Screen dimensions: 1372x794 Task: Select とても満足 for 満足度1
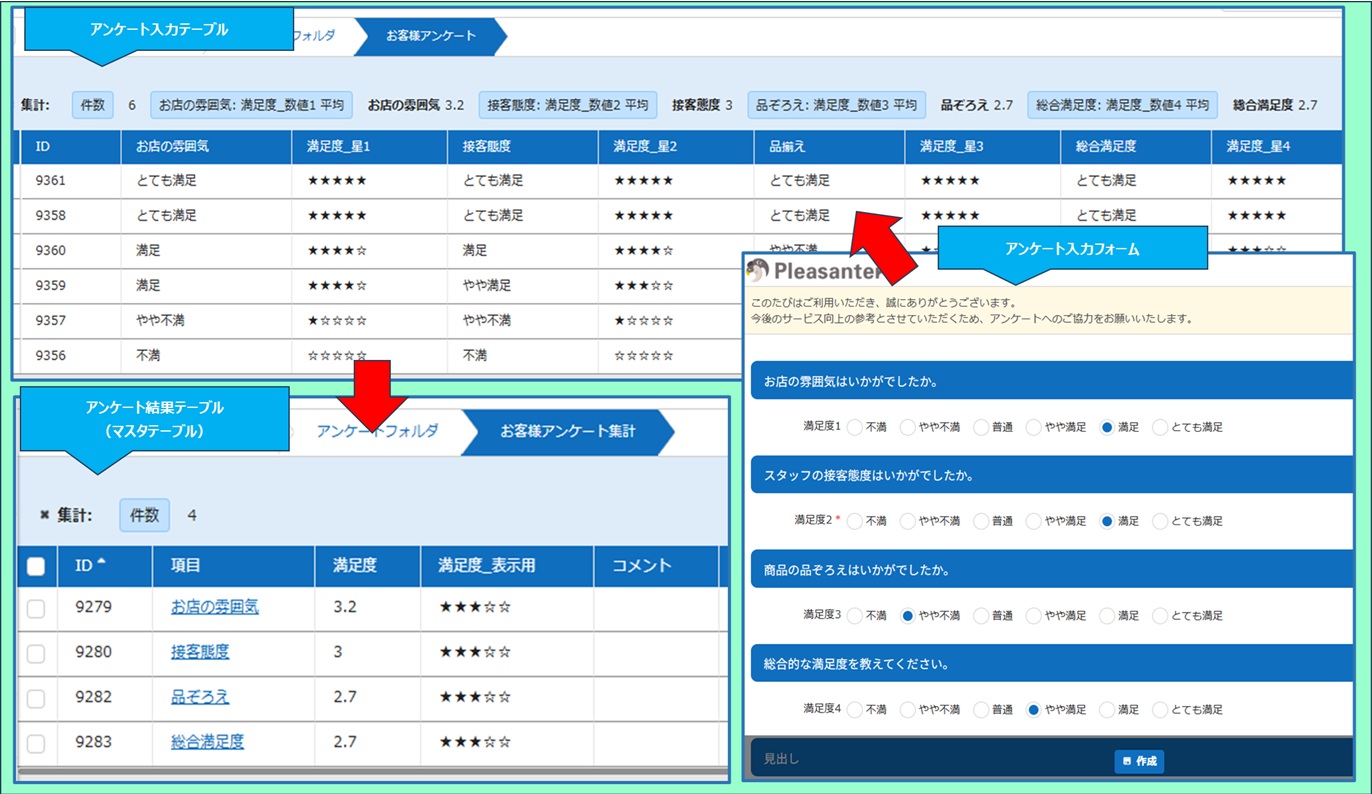click(x=1160, y=427)
